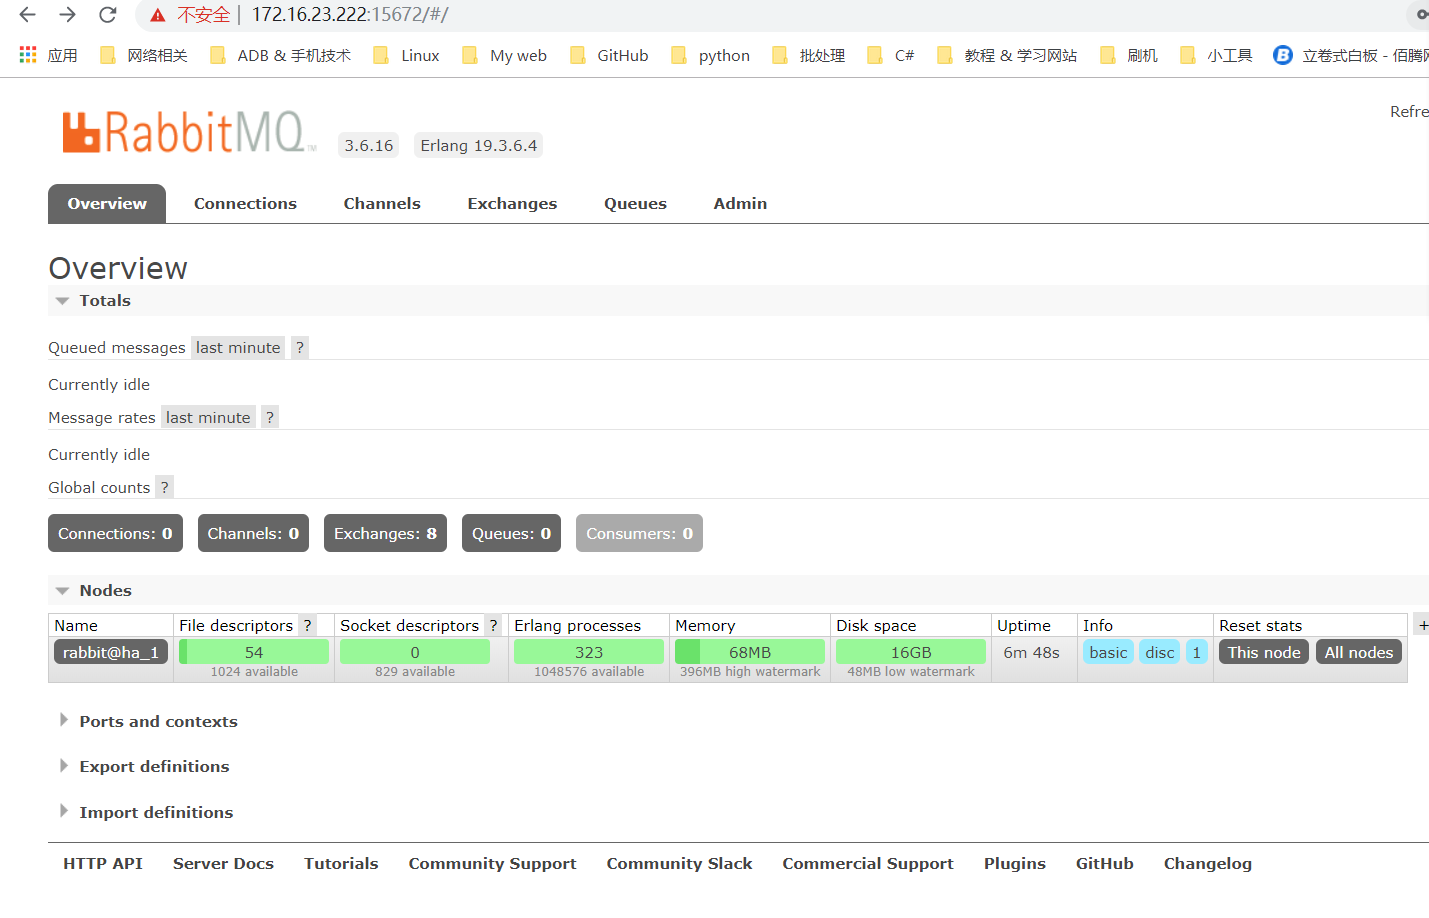Image resolution: width=1429 pixels, height=918 pixels.
Task: Open the C# bookmark folder
Action: click(x=890, y=55)
